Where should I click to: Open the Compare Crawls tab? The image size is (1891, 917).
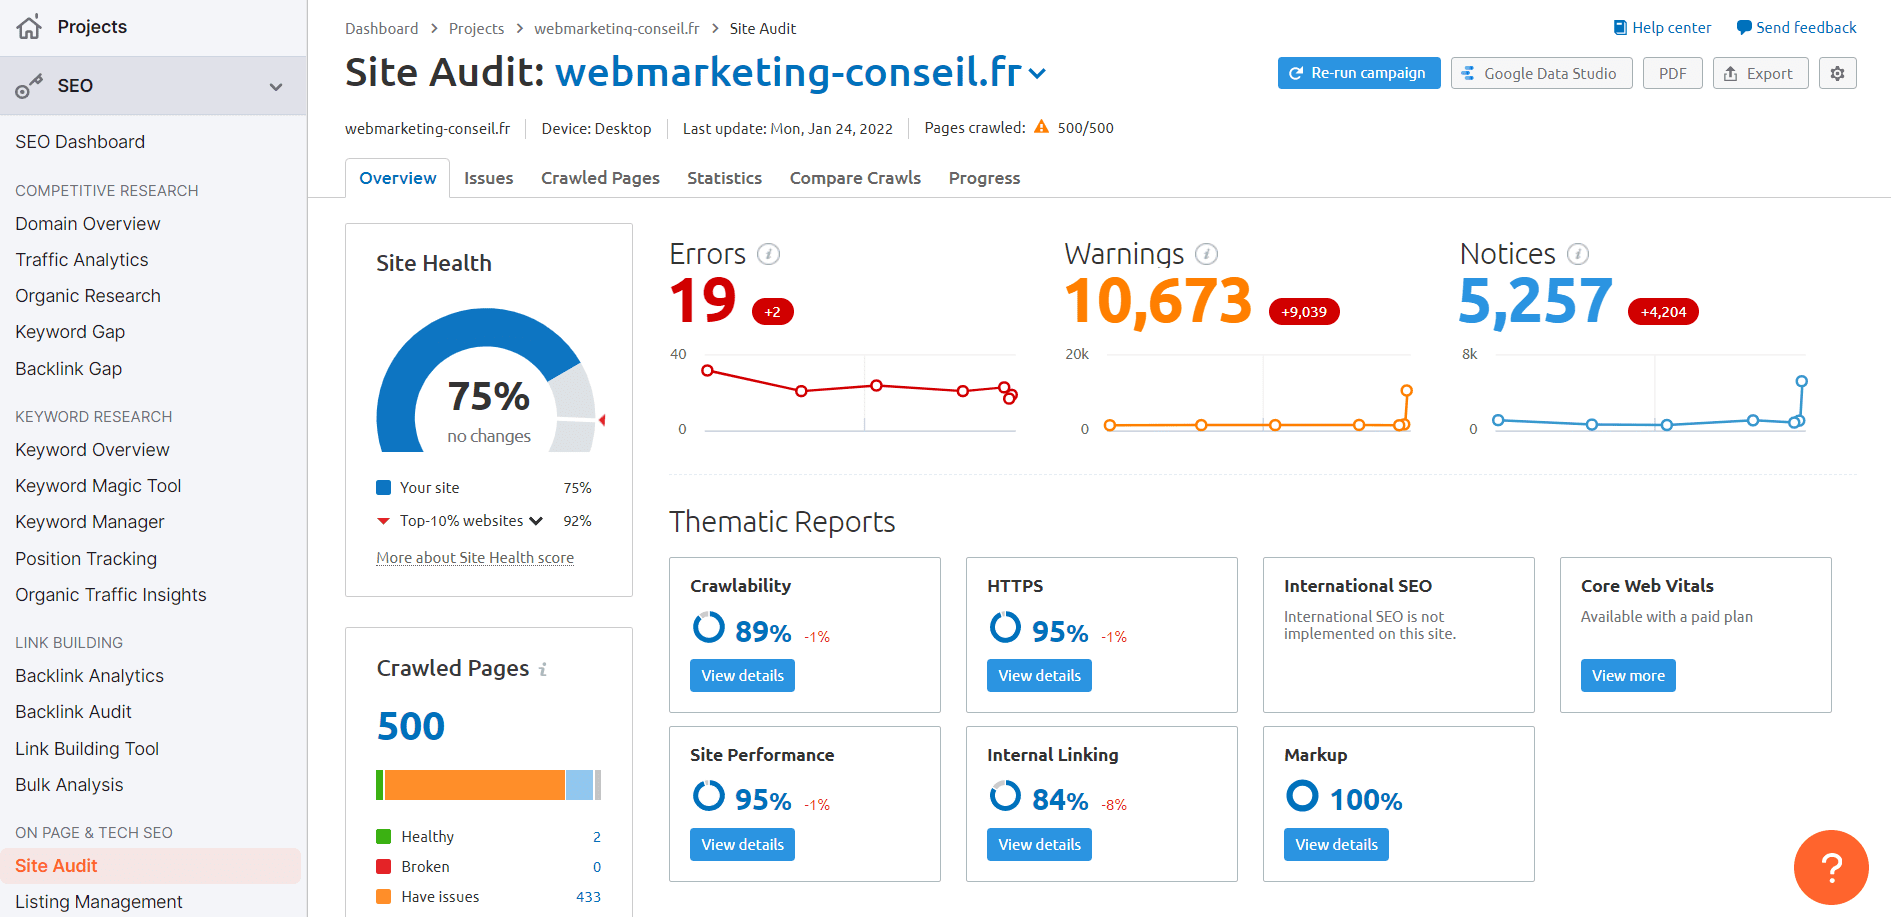tap(855, 178)
